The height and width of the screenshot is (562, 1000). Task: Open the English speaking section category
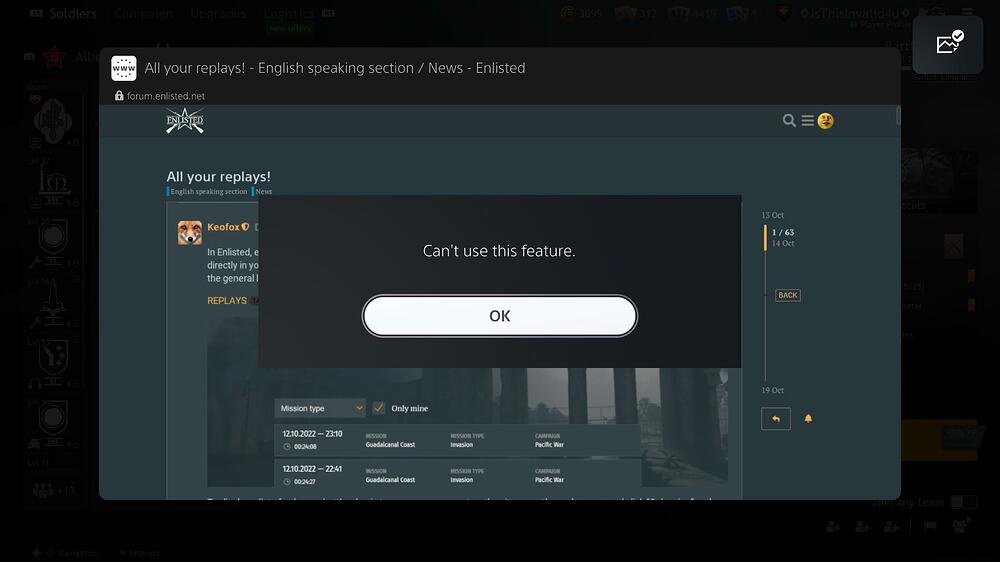(209, 191)
